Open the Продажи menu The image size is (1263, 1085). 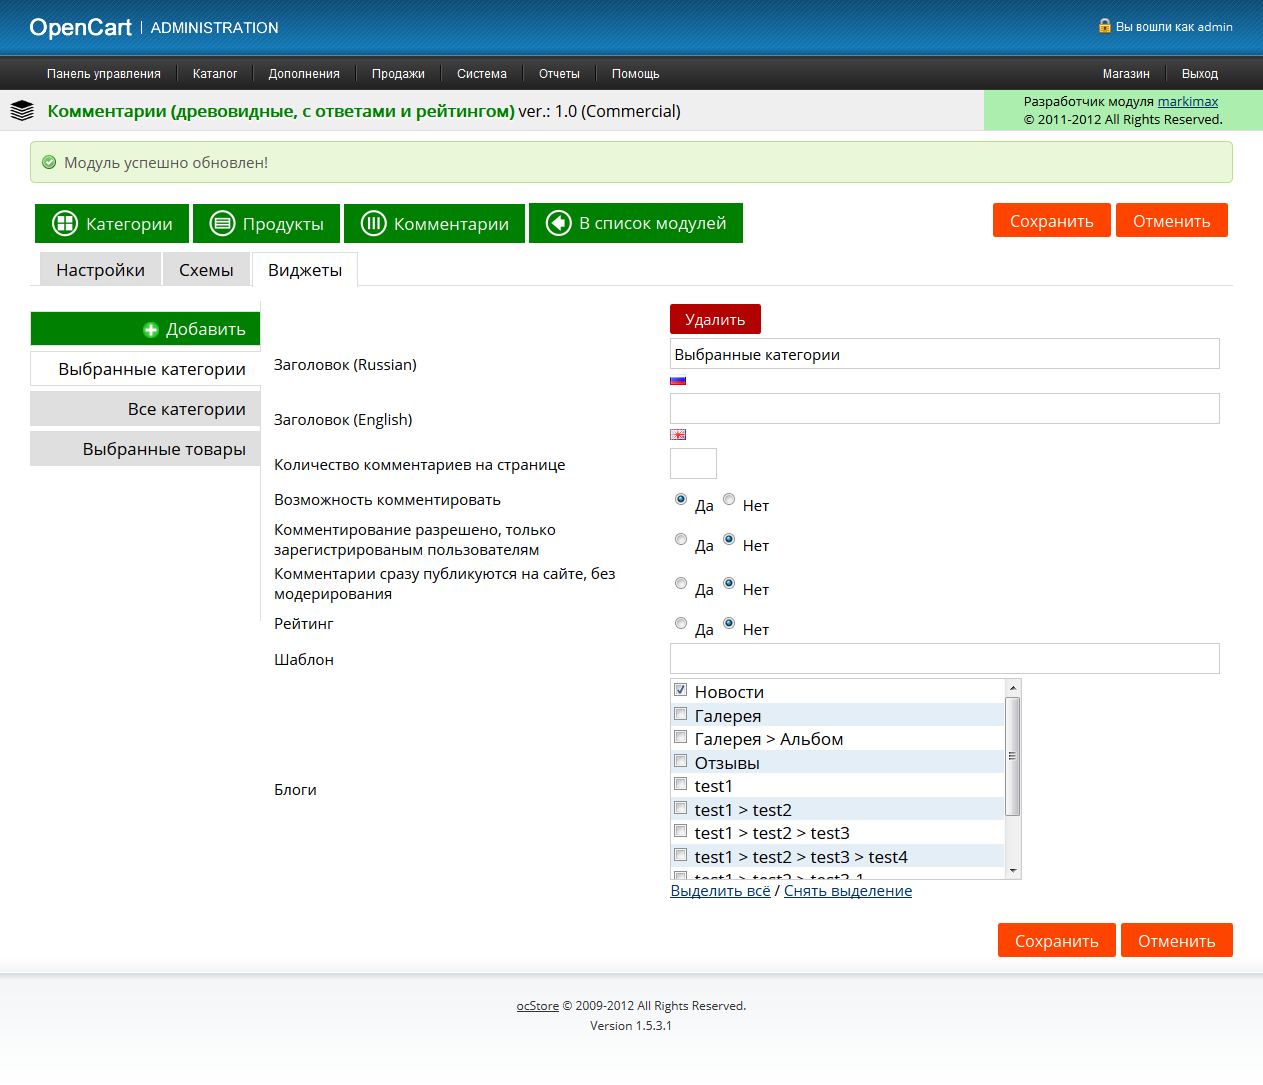(x=398, y=74)
